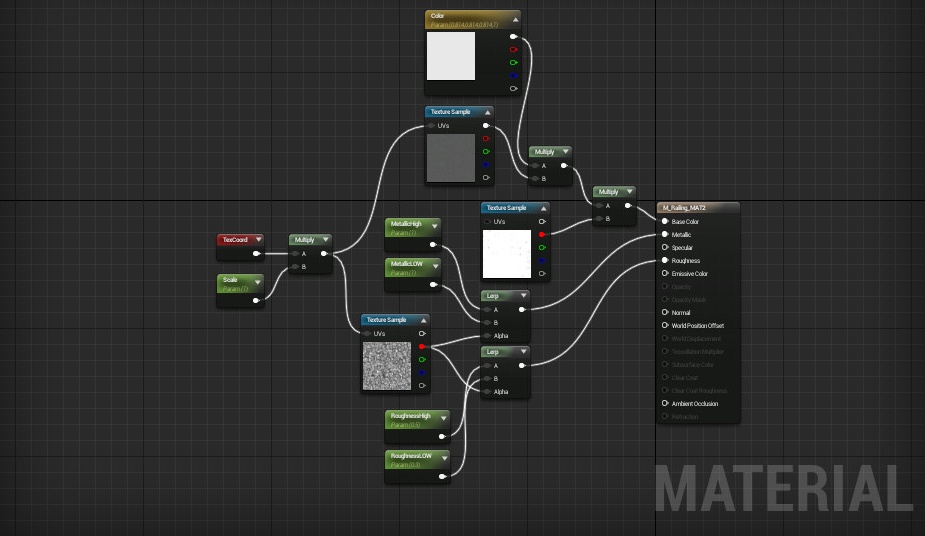
Task: Click Specular input pin on M_Railing_MAT2
Action: click(x=665, y=248)
